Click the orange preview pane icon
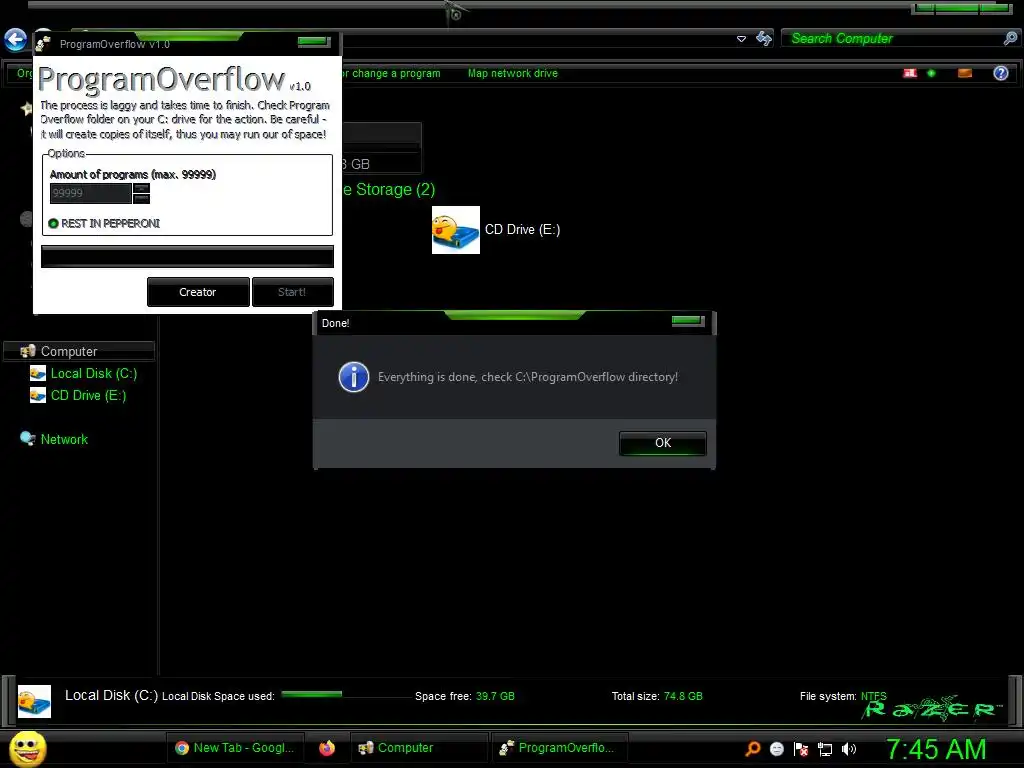Screen dimensions: 1024x768 tap(965, 73)
